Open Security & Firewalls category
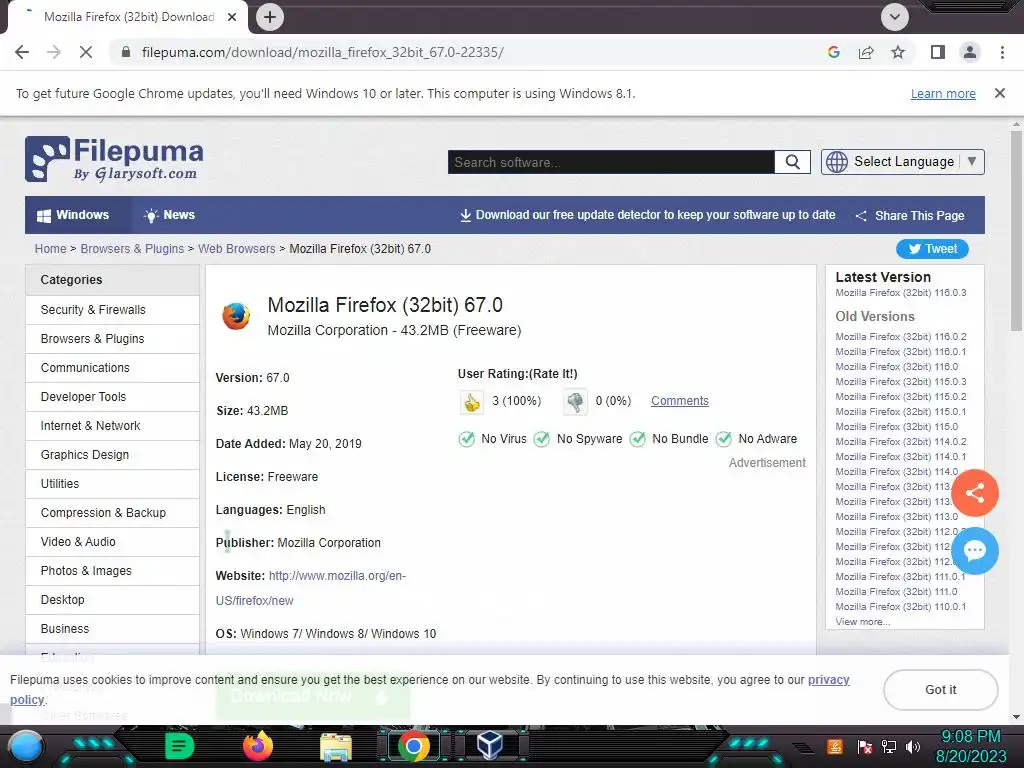Screen dimensions: 1024x768 point(112,310)
